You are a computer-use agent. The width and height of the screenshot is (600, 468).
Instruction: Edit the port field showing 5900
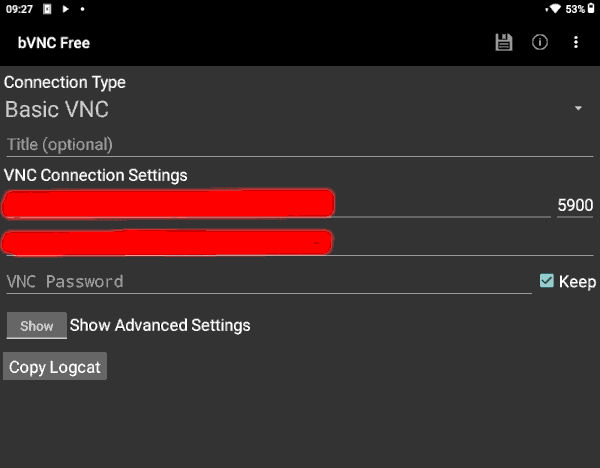click(574, 205)
